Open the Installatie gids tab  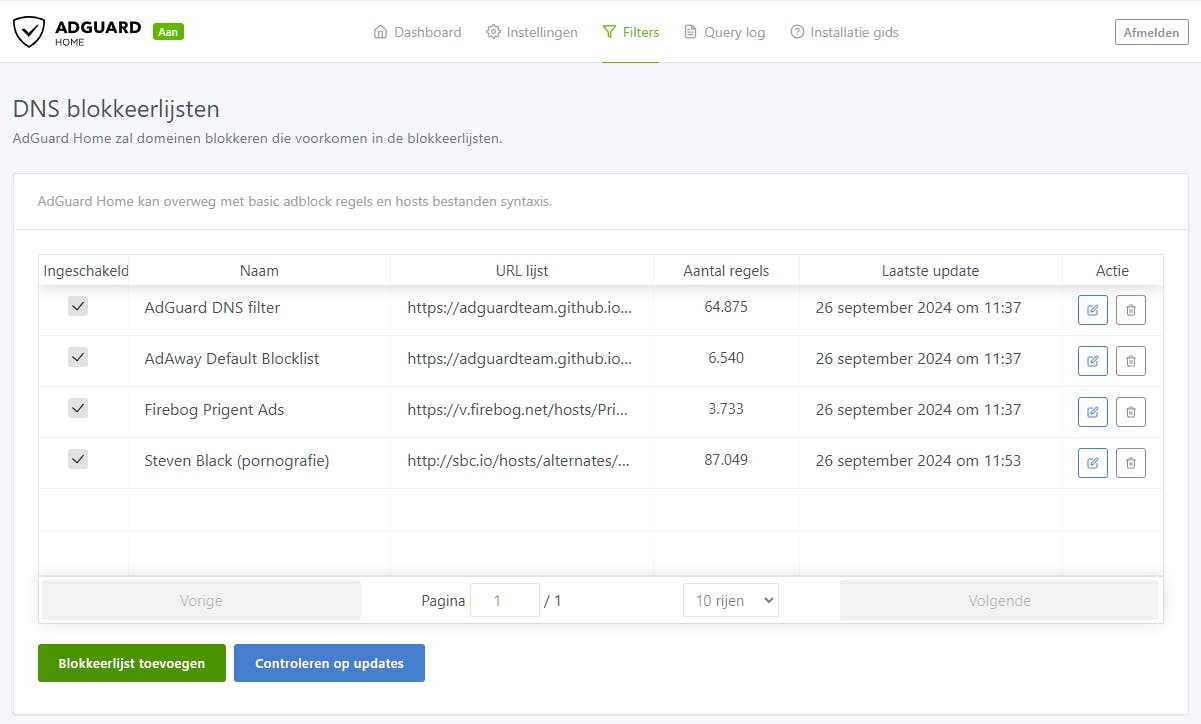tap(844, 32)
